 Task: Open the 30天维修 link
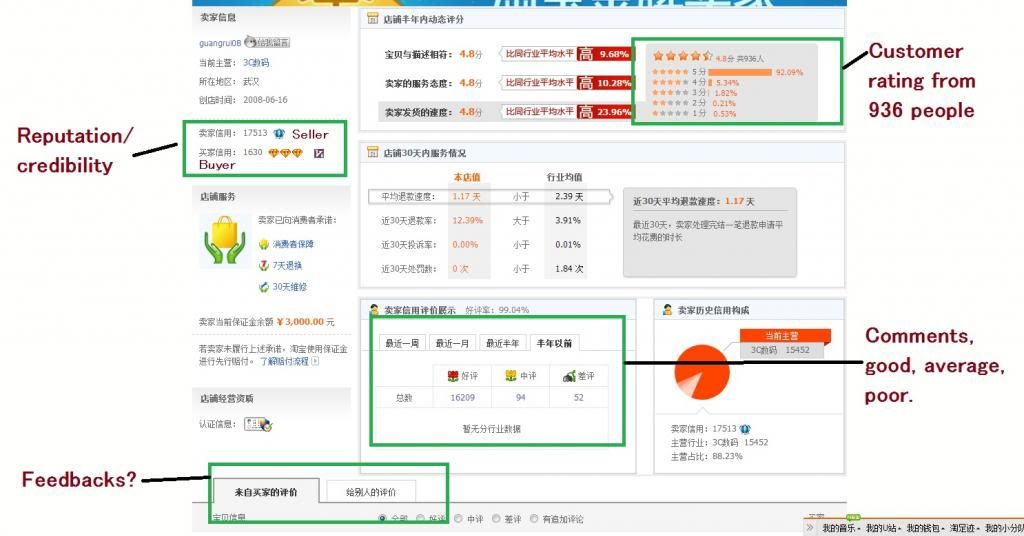pos(290,287)
